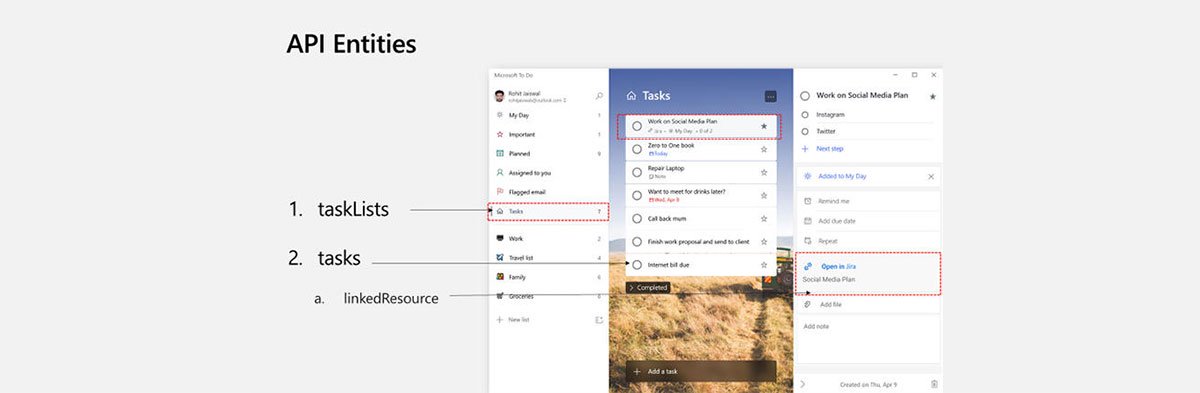Collapse detail pane with bottom chevron

click(803, 383)
